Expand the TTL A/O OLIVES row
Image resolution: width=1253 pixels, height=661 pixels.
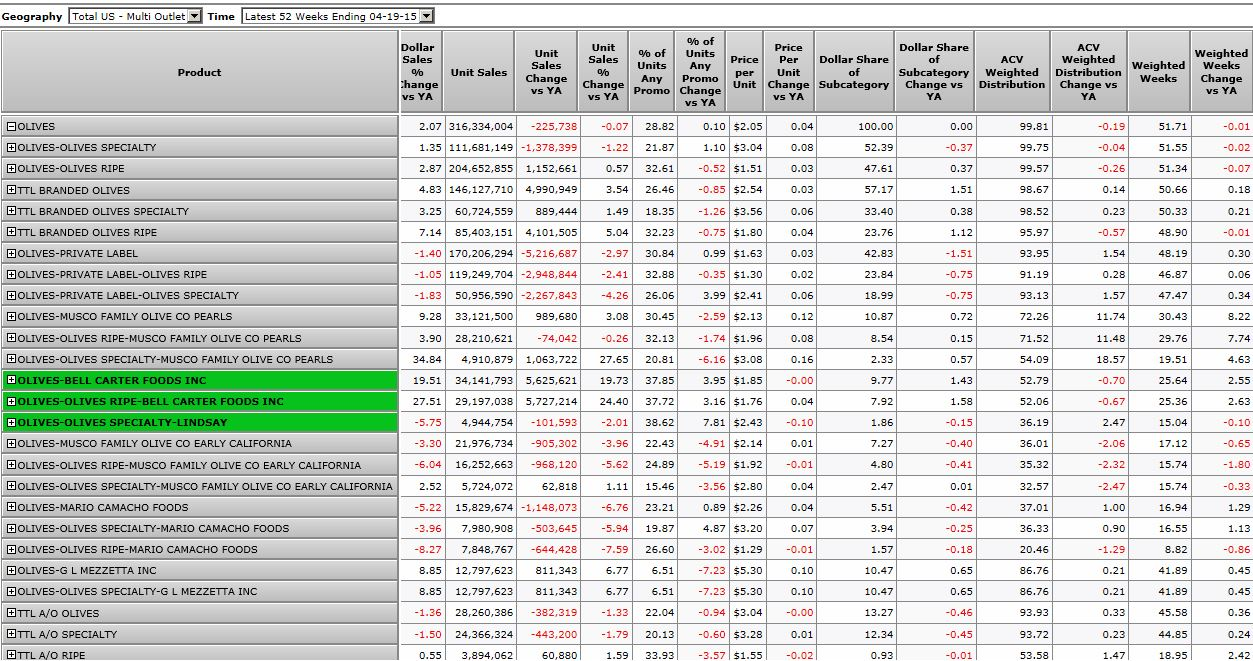pyautogui.click(x=11, y=613)
